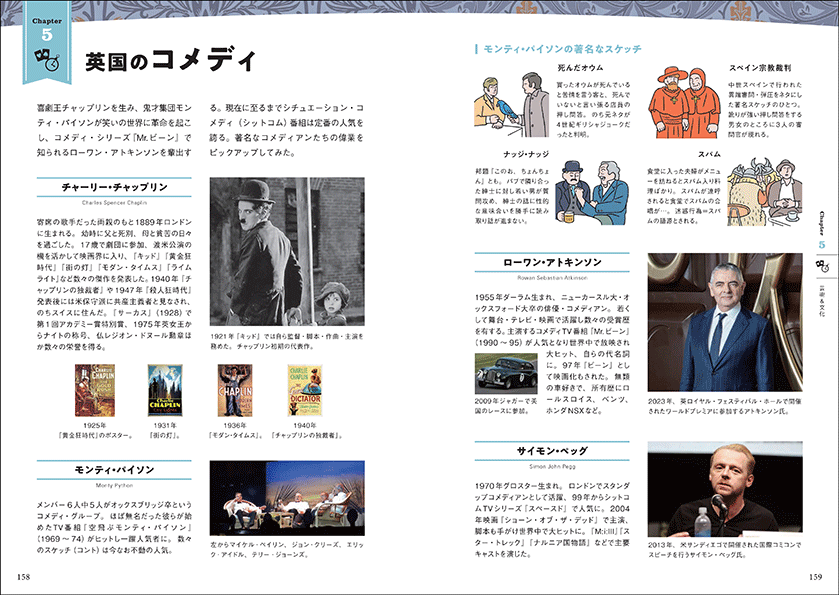Viewport: 839px width, 595px height.
Task: Open the vintage Jaguar race car photo
Action: coord(506,373)
